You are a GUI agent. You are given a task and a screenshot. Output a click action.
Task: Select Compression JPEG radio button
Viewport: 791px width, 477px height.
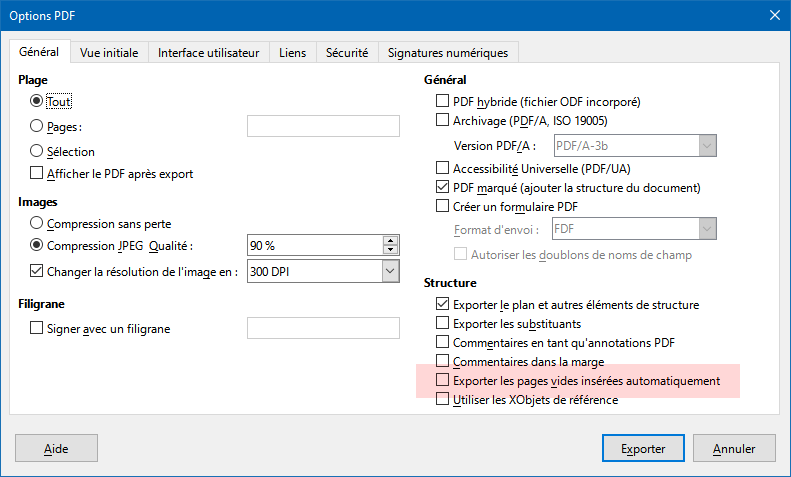(x=36, y=245)
